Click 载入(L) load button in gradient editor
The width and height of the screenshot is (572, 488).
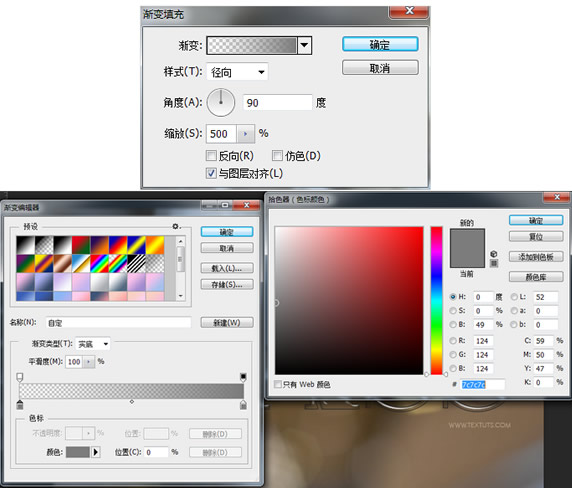(227, 268)
